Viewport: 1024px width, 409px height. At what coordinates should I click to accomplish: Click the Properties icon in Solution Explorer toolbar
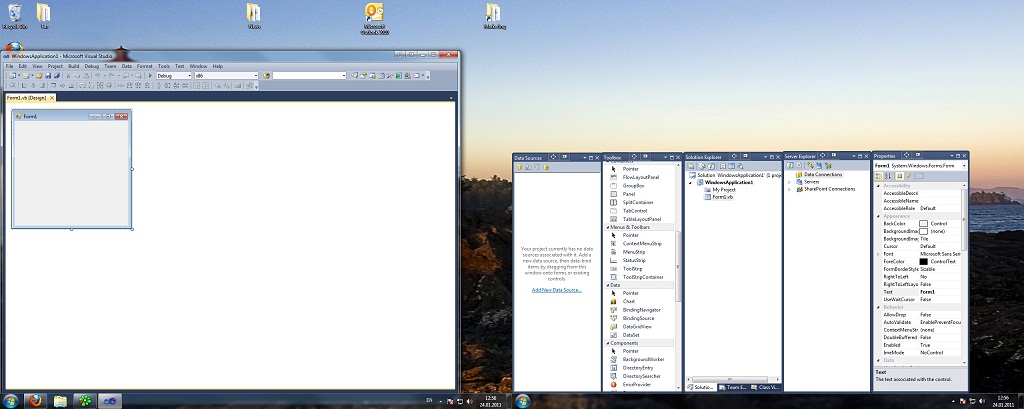(x=692, y=167)
